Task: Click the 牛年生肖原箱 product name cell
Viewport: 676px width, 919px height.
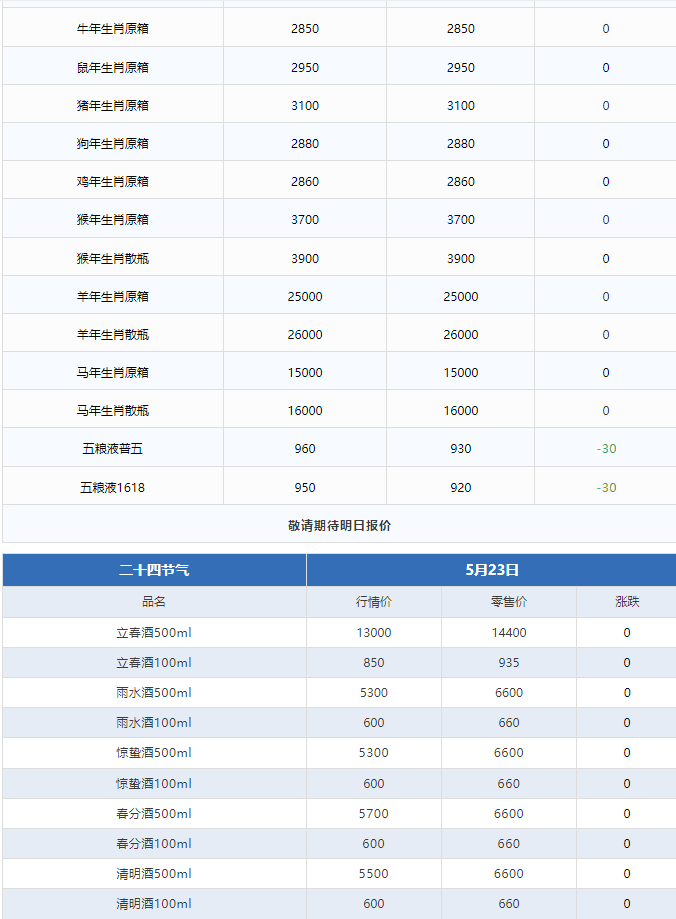Action: pos(113,29)
